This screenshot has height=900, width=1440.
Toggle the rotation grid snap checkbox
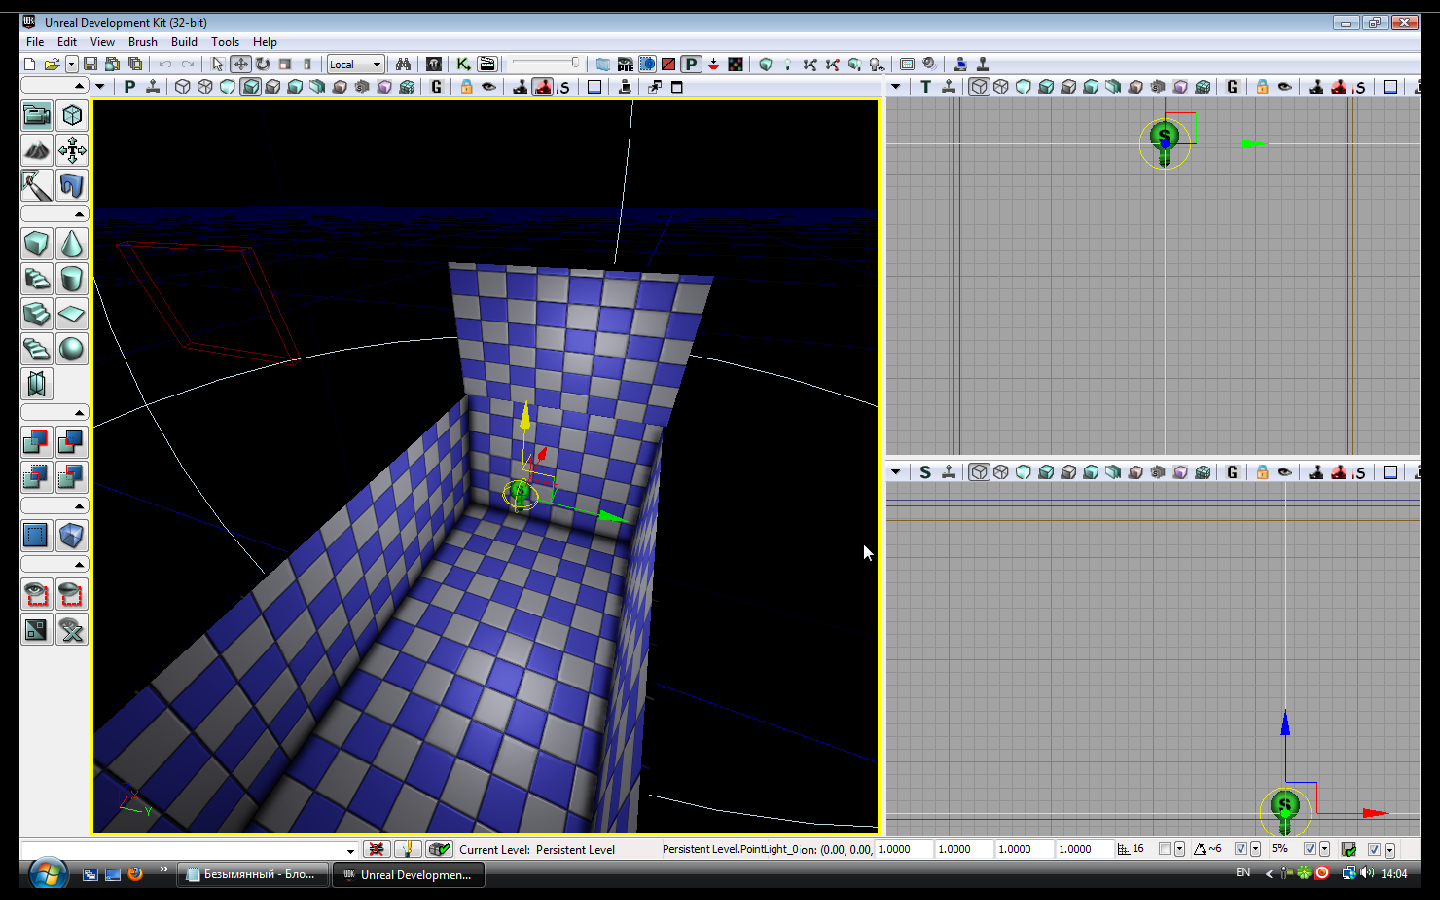tap(1240, 849)
